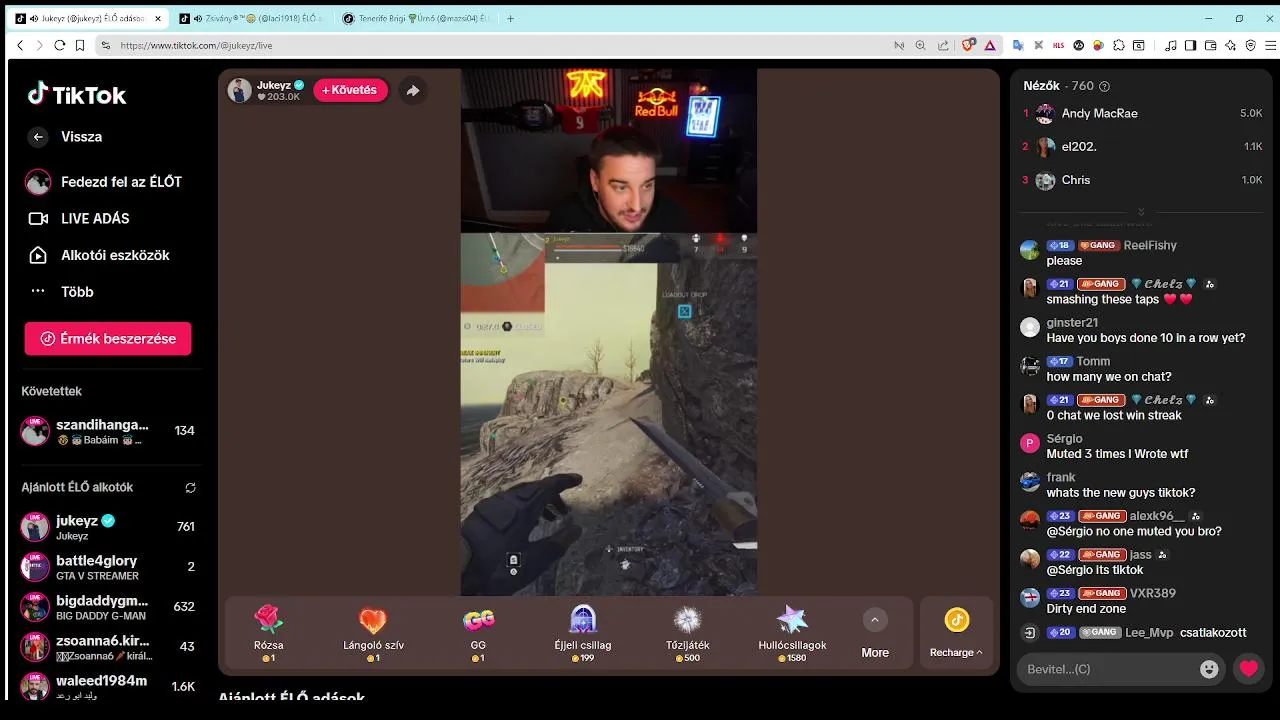The width and height of the screenshot is (1280, 720).
Task: Click VXR389 username in chat
Action: pyautogui.click(x=1153, y=594)
